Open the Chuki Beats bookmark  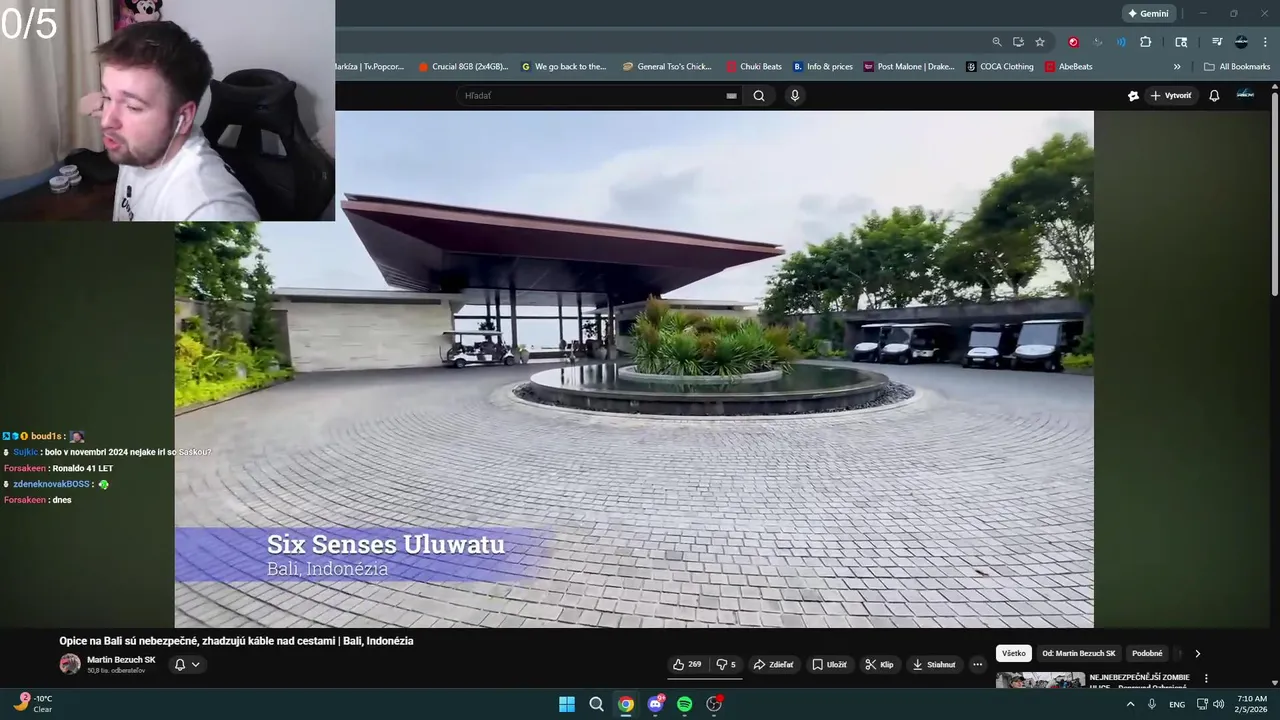(754, 67)
